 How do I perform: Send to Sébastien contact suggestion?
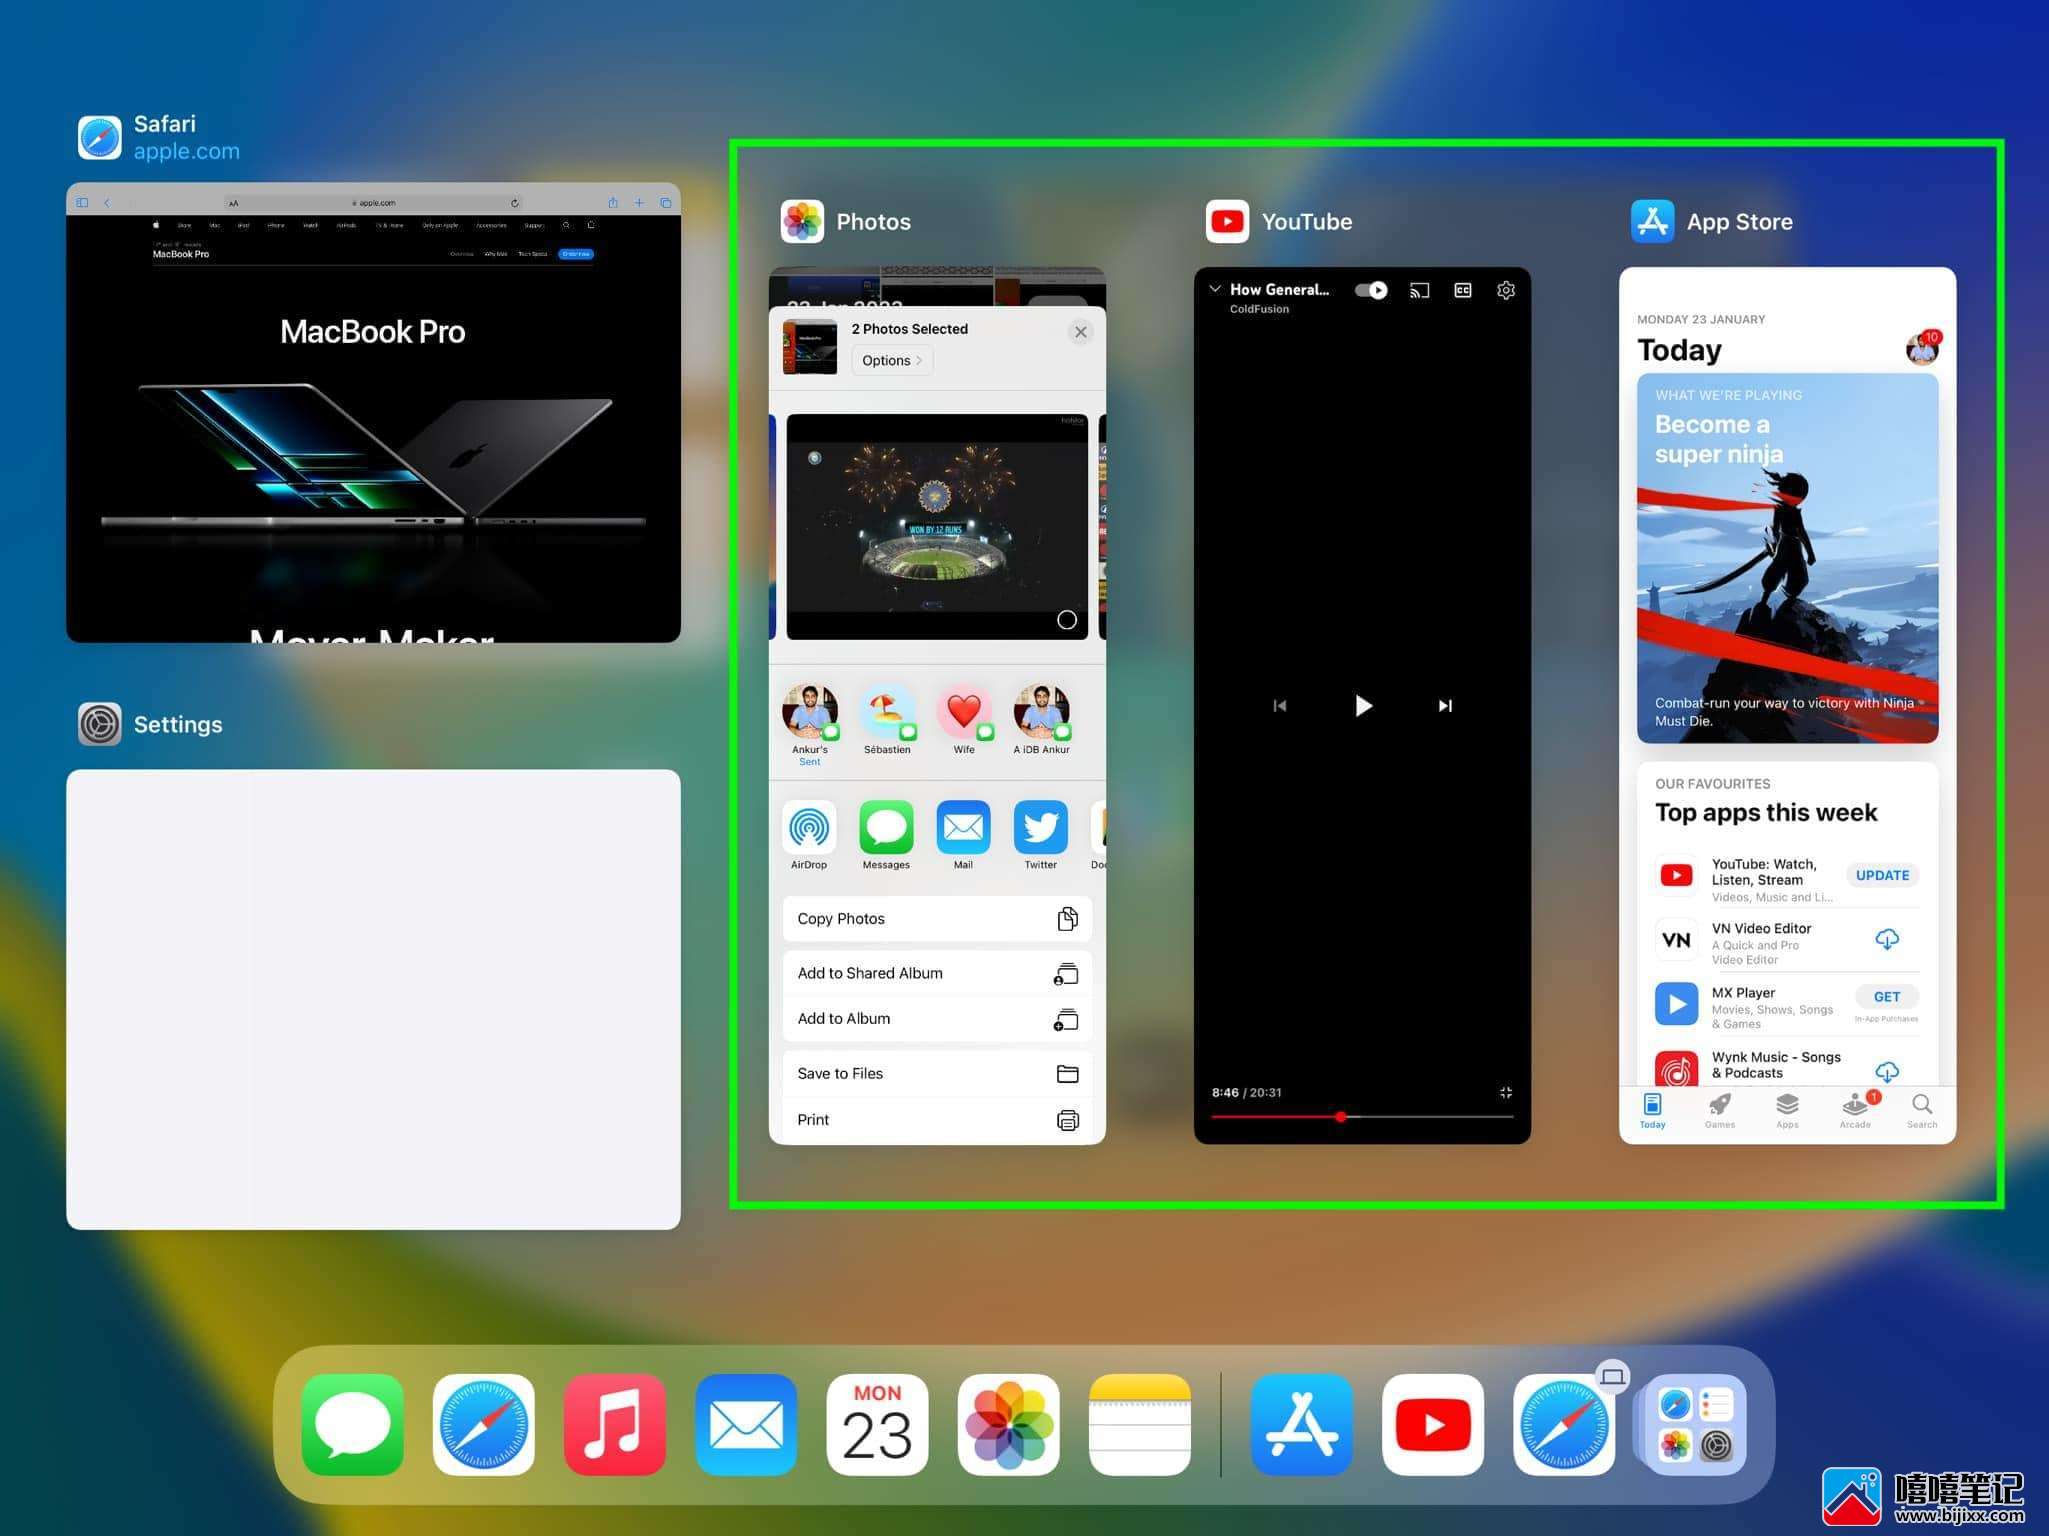(x=887, y=720)
